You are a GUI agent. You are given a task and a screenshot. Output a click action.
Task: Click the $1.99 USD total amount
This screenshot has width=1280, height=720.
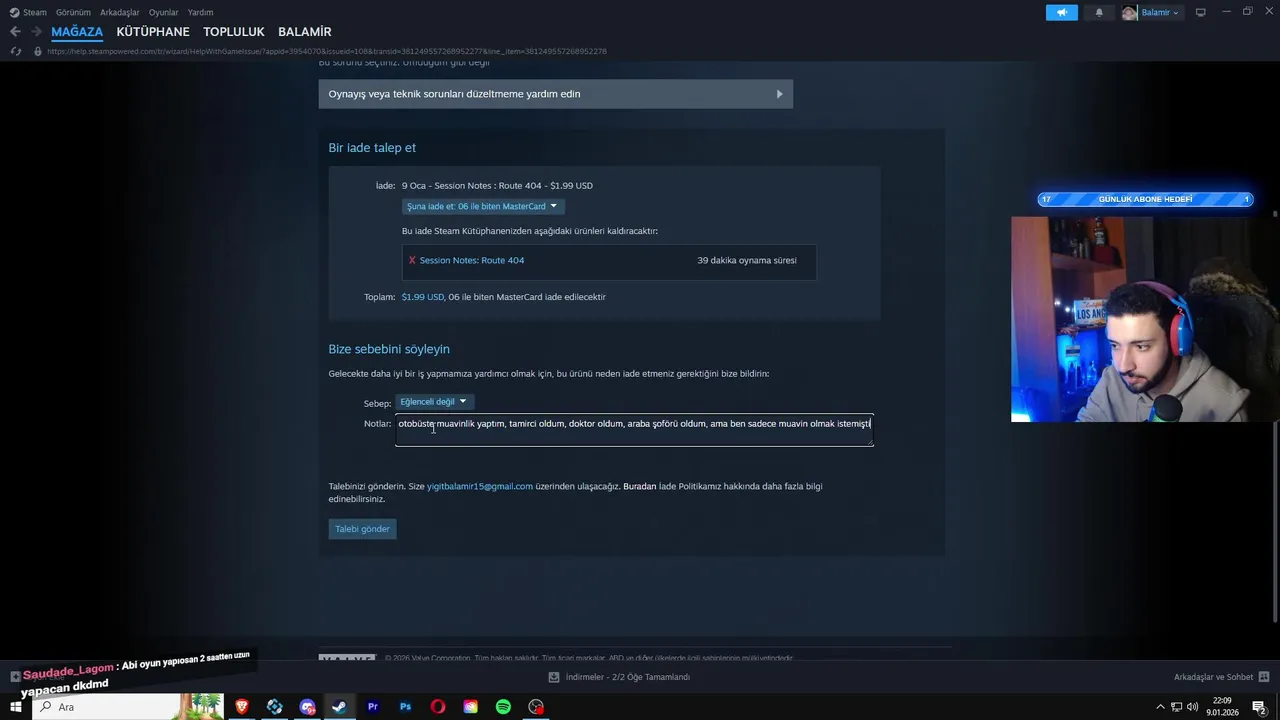point(422,297)
